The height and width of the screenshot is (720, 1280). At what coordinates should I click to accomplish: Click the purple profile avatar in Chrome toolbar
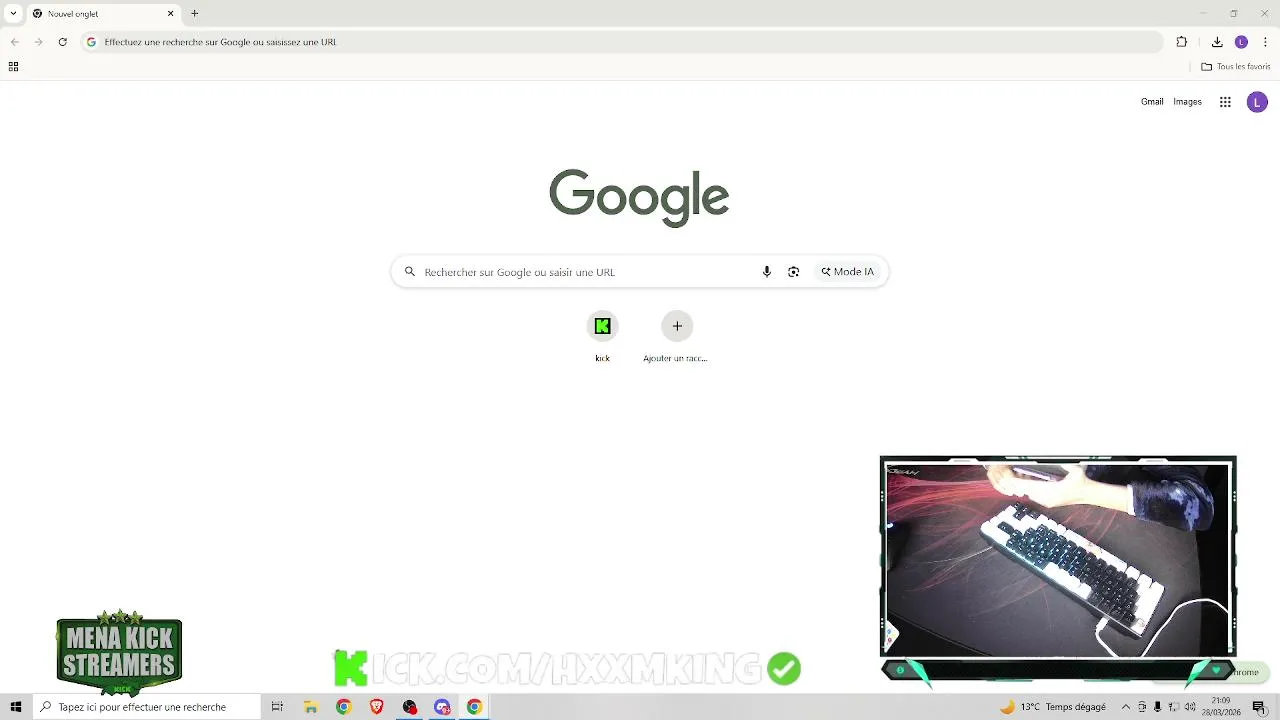[x=1241, y=42]
